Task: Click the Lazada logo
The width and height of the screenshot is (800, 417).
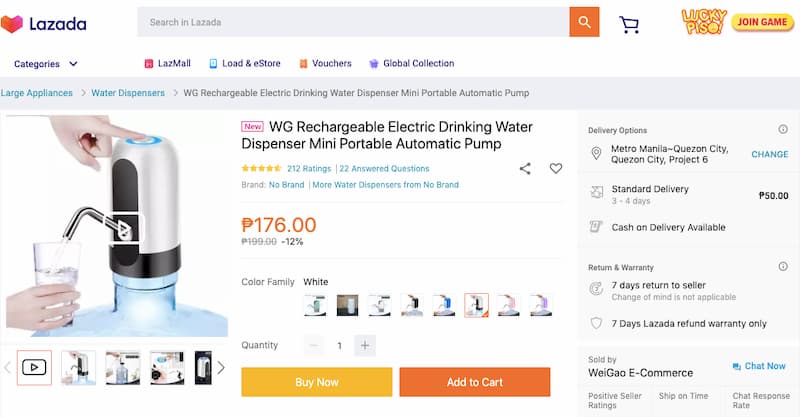Action: [x=44, y=23]
